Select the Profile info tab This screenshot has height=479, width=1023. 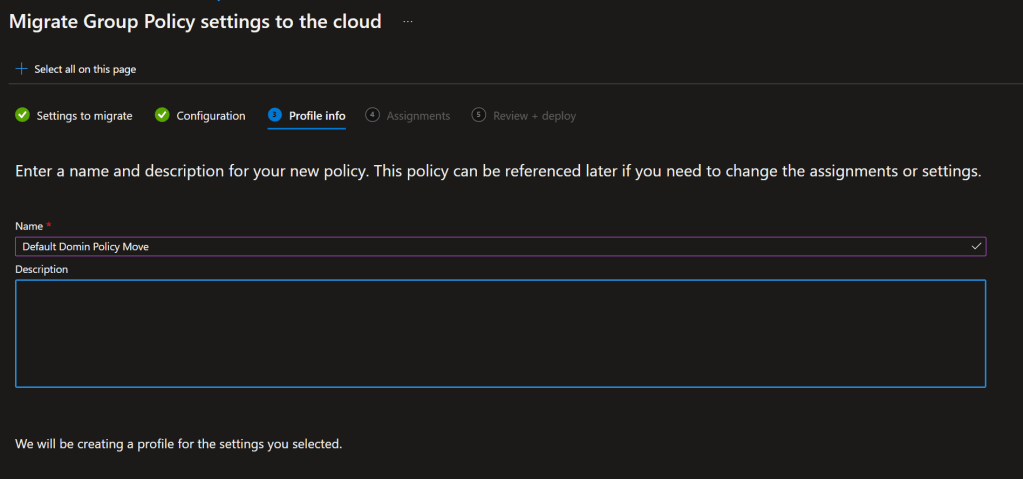(x=317, y=116)
